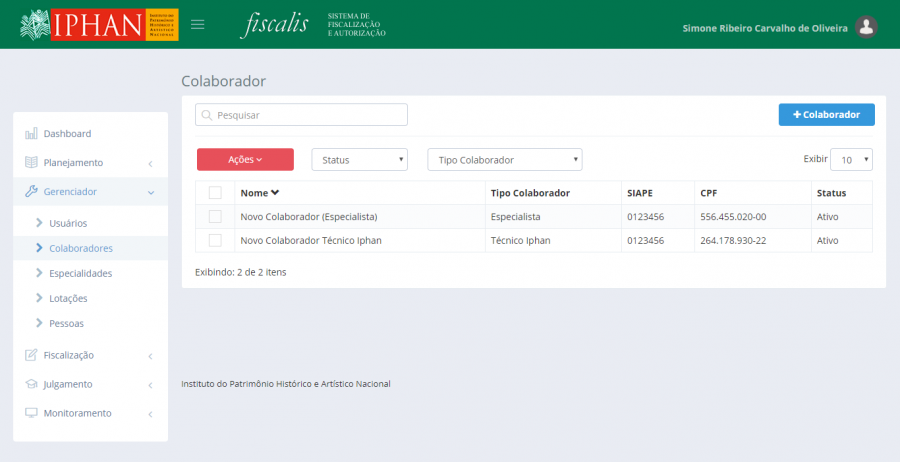The image size is (900, 462).
Task: Click the hamburger menu icon in header
Action: click(x=198, y=25)
